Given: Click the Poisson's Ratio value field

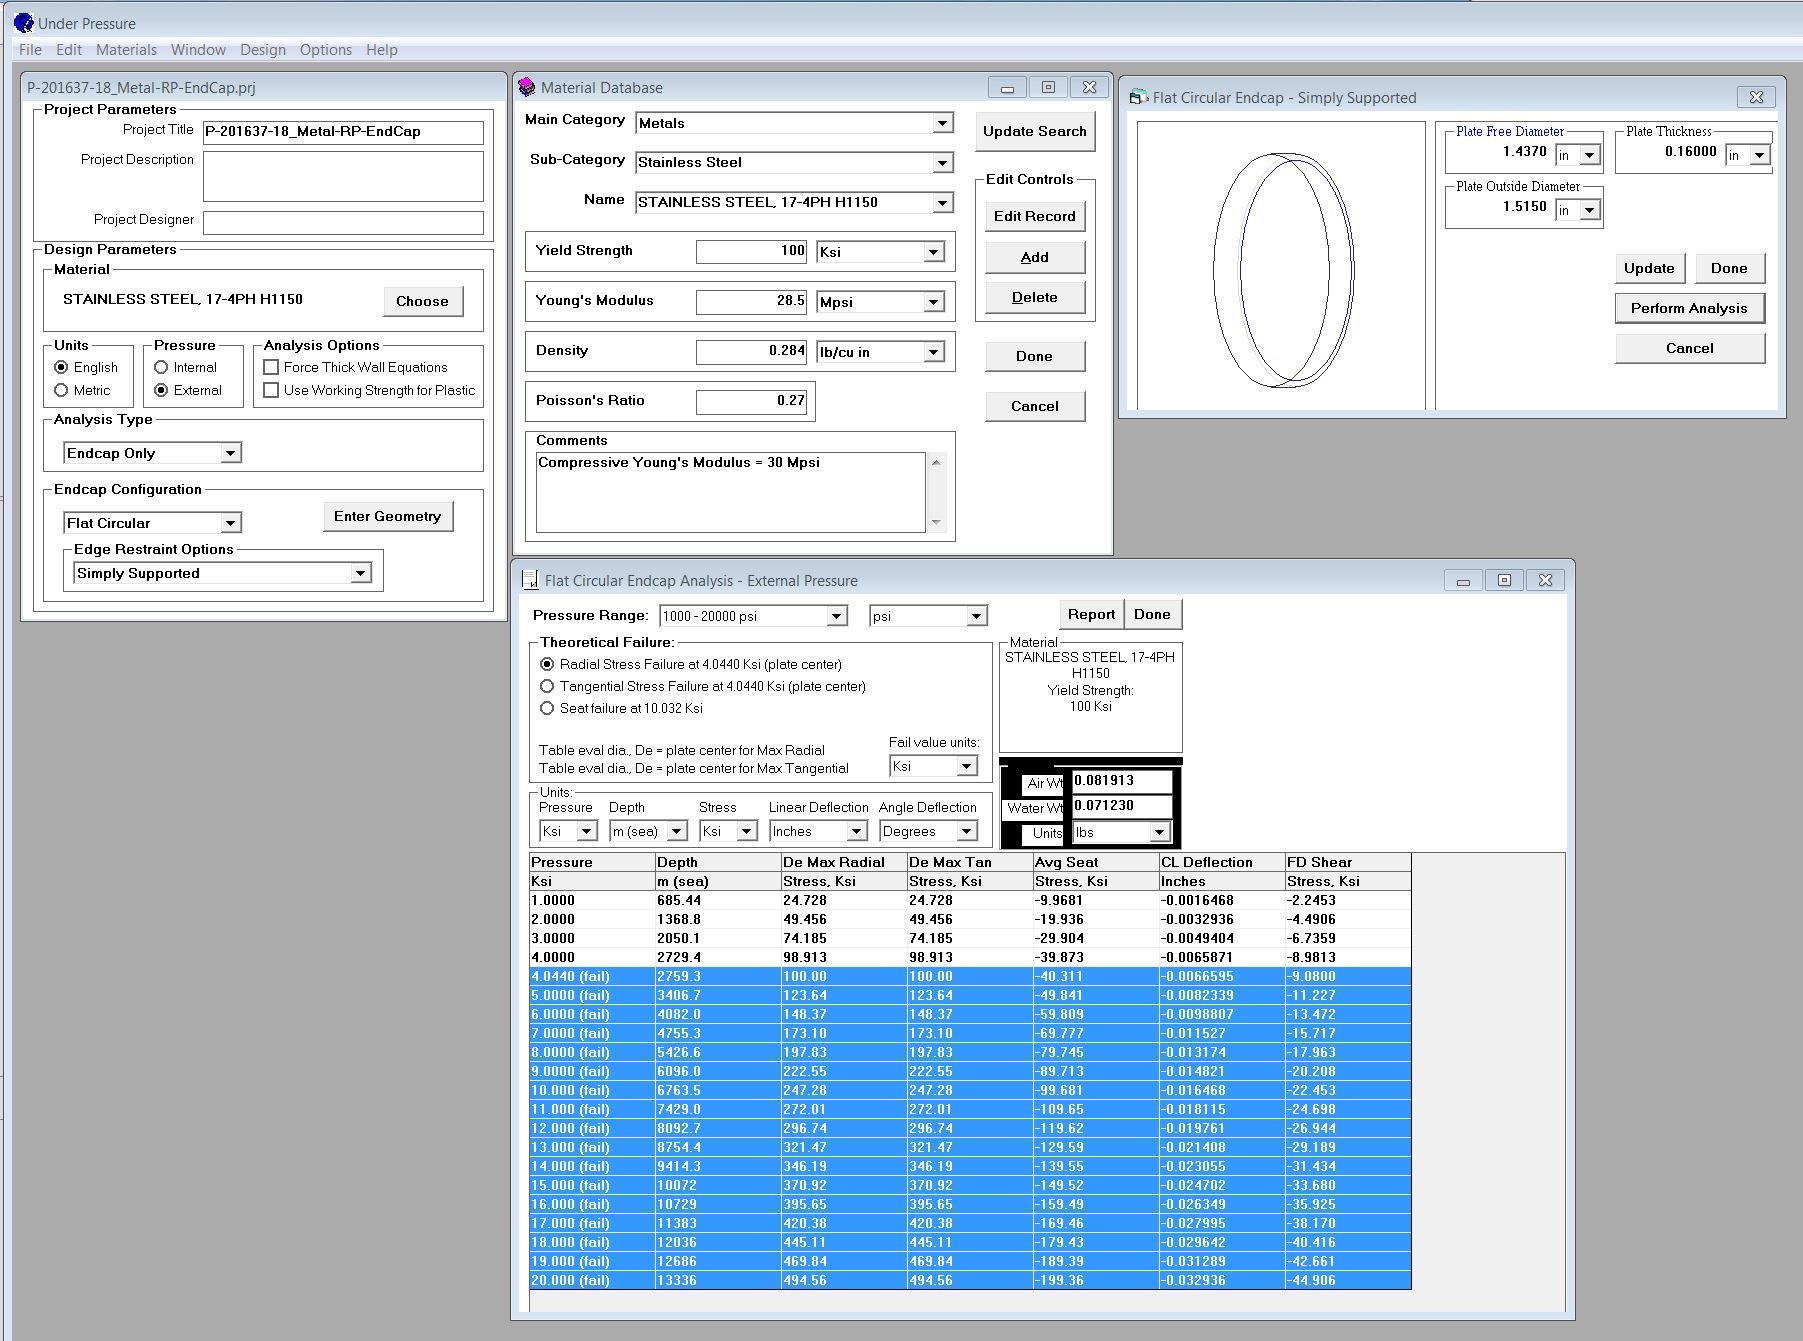Looking at the screenshot, I should pyautogui.click(x=752, y=401).
